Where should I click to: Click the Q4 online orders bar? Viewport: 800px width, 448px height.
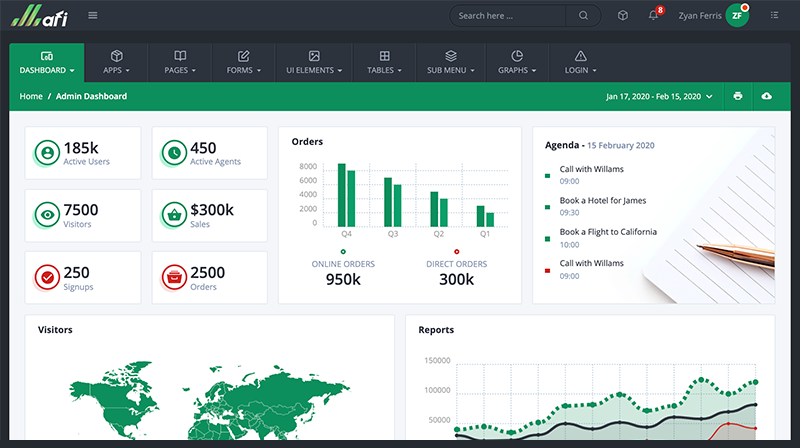click(342, 195)
